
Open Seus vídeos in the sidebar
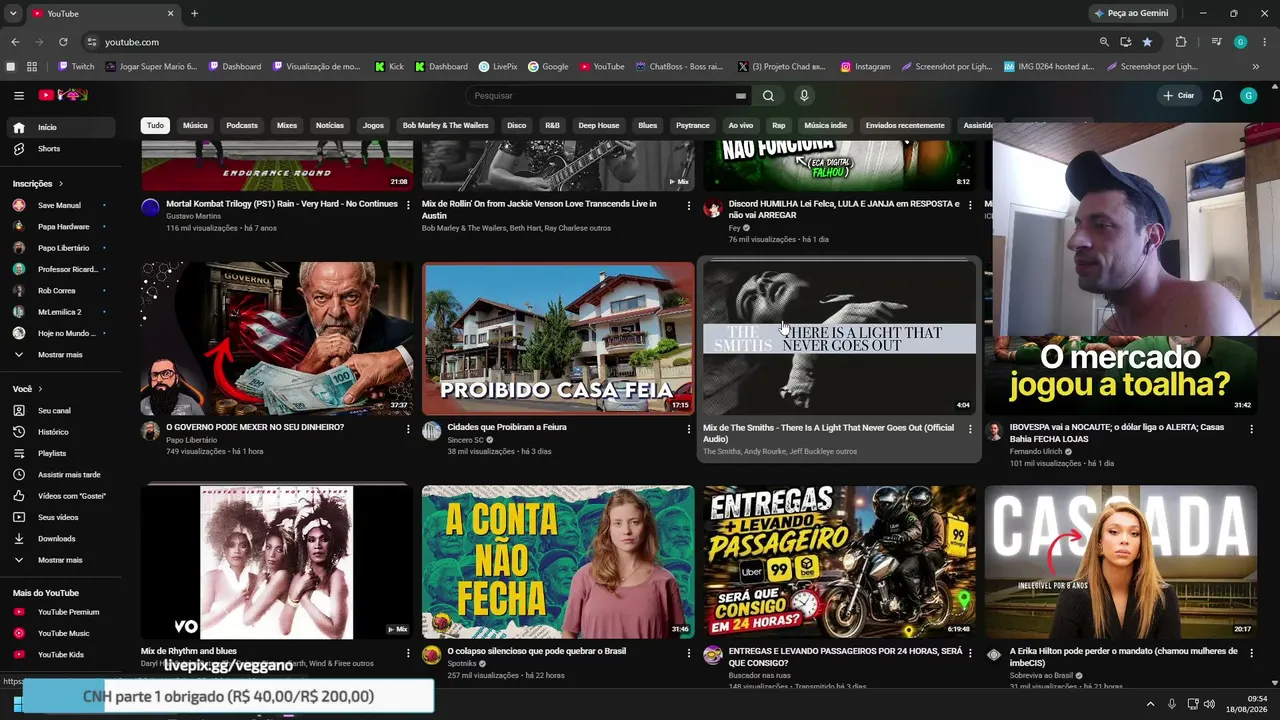tap(61, 517)
